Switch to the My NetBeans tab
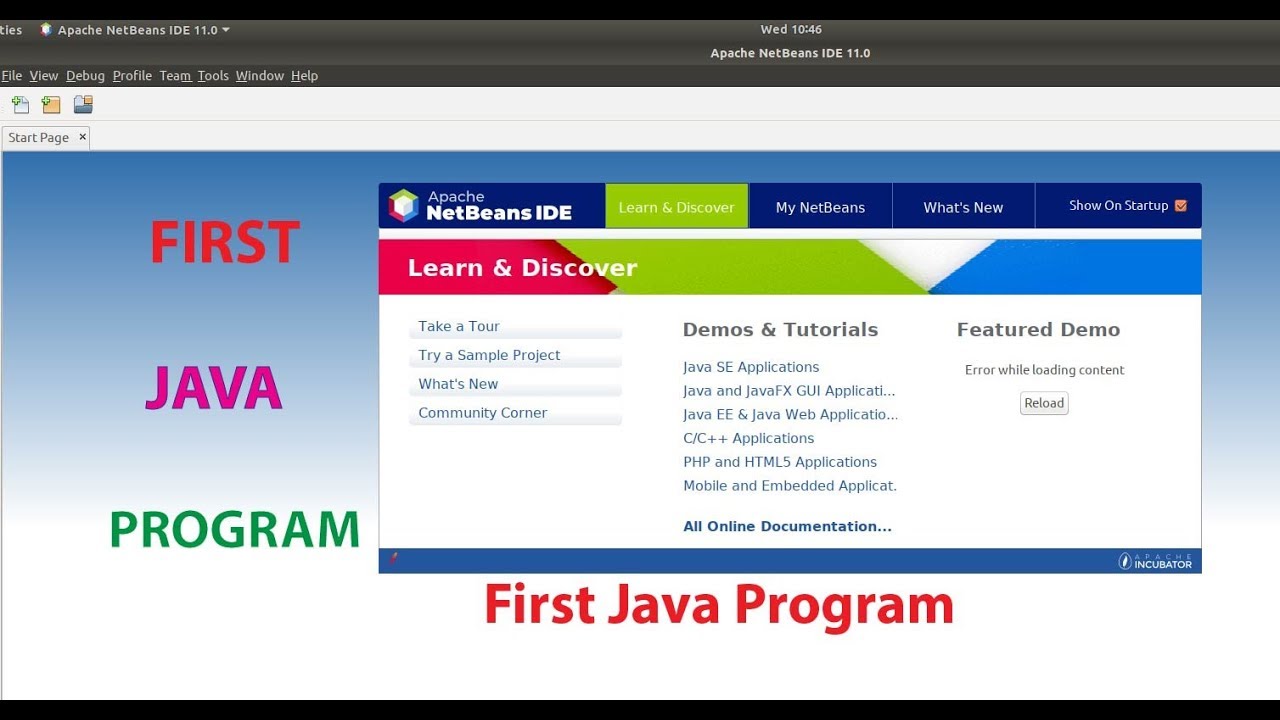Image resolution: width=1280 pixels, height=720 pixels. (820, 207)
